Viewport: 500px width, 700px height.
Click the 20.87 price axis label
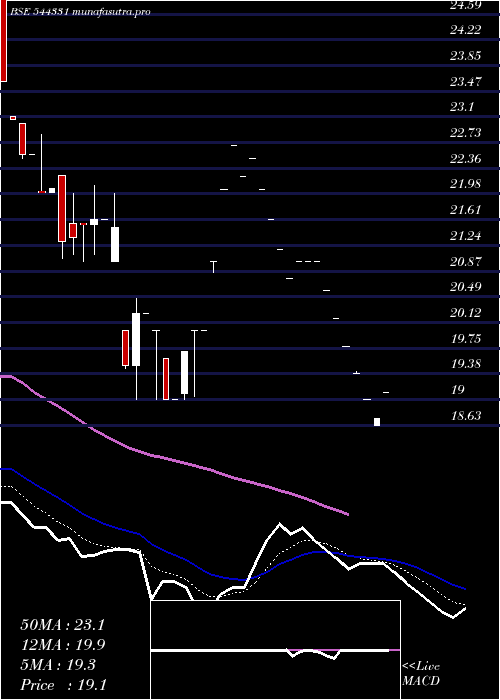(466, 262)
